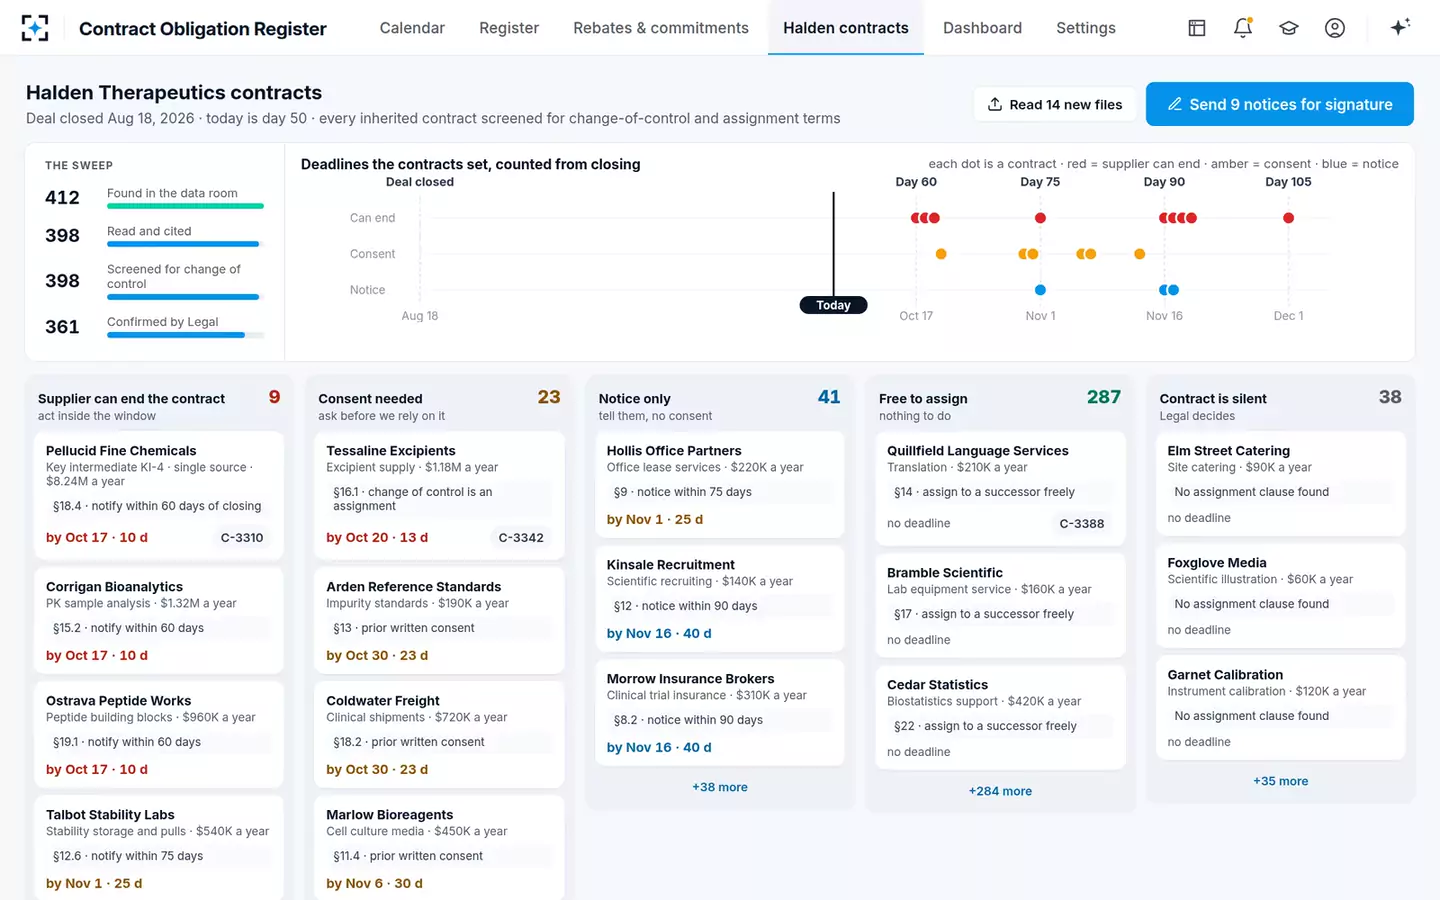Click Read 14 new files button
Viewport: 1440px width, 900px height.
1055,104
